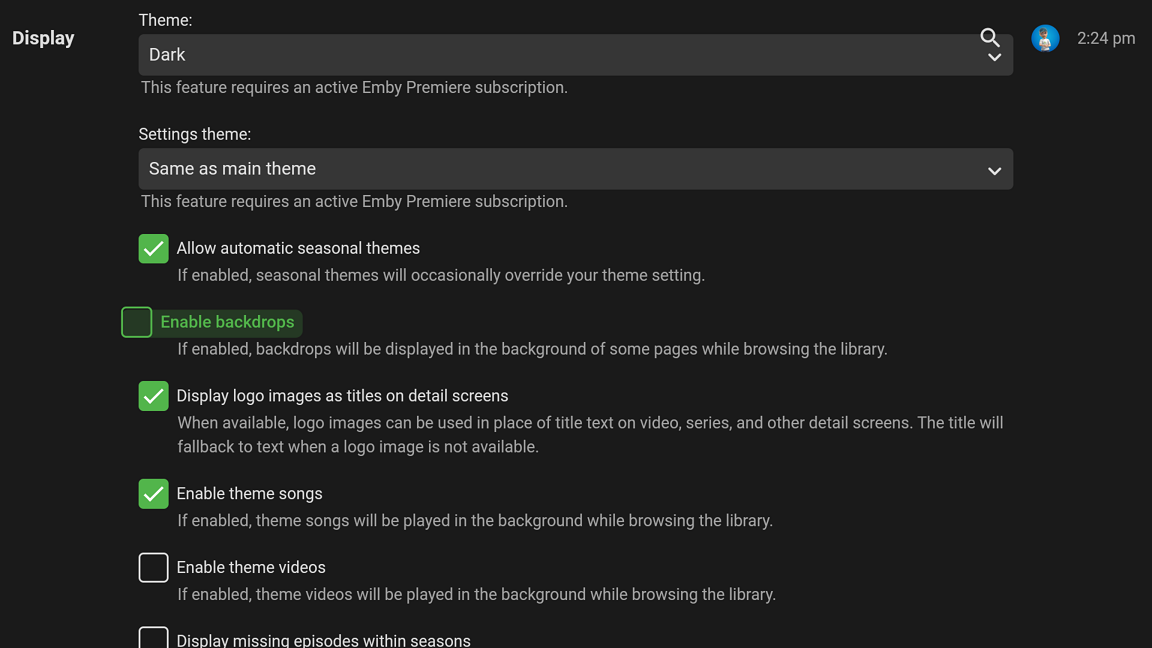Click the 'Enable theme songs' label
The width and height of the screenshot is (1152, 648).
pyautogui.click(x=249, y=494)
